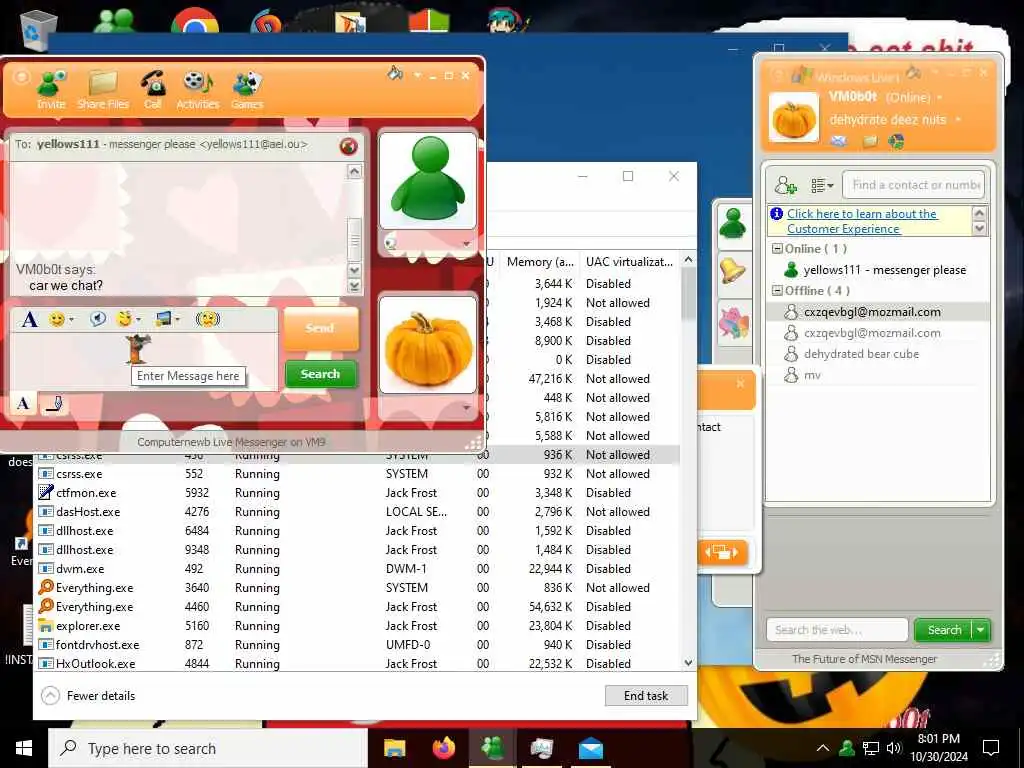Open the Online status dropdown next to VM0b0t
This screenshot has height=768, width=1024.
coord(940,98)
